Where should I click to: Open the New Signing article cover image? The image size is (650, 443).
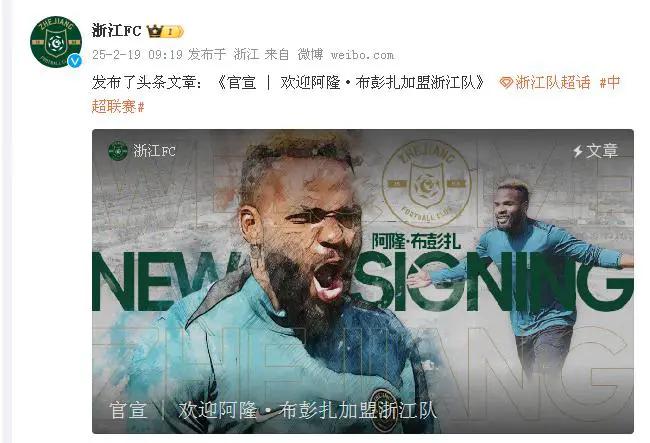pyautogui.click(x=363, y=281)
